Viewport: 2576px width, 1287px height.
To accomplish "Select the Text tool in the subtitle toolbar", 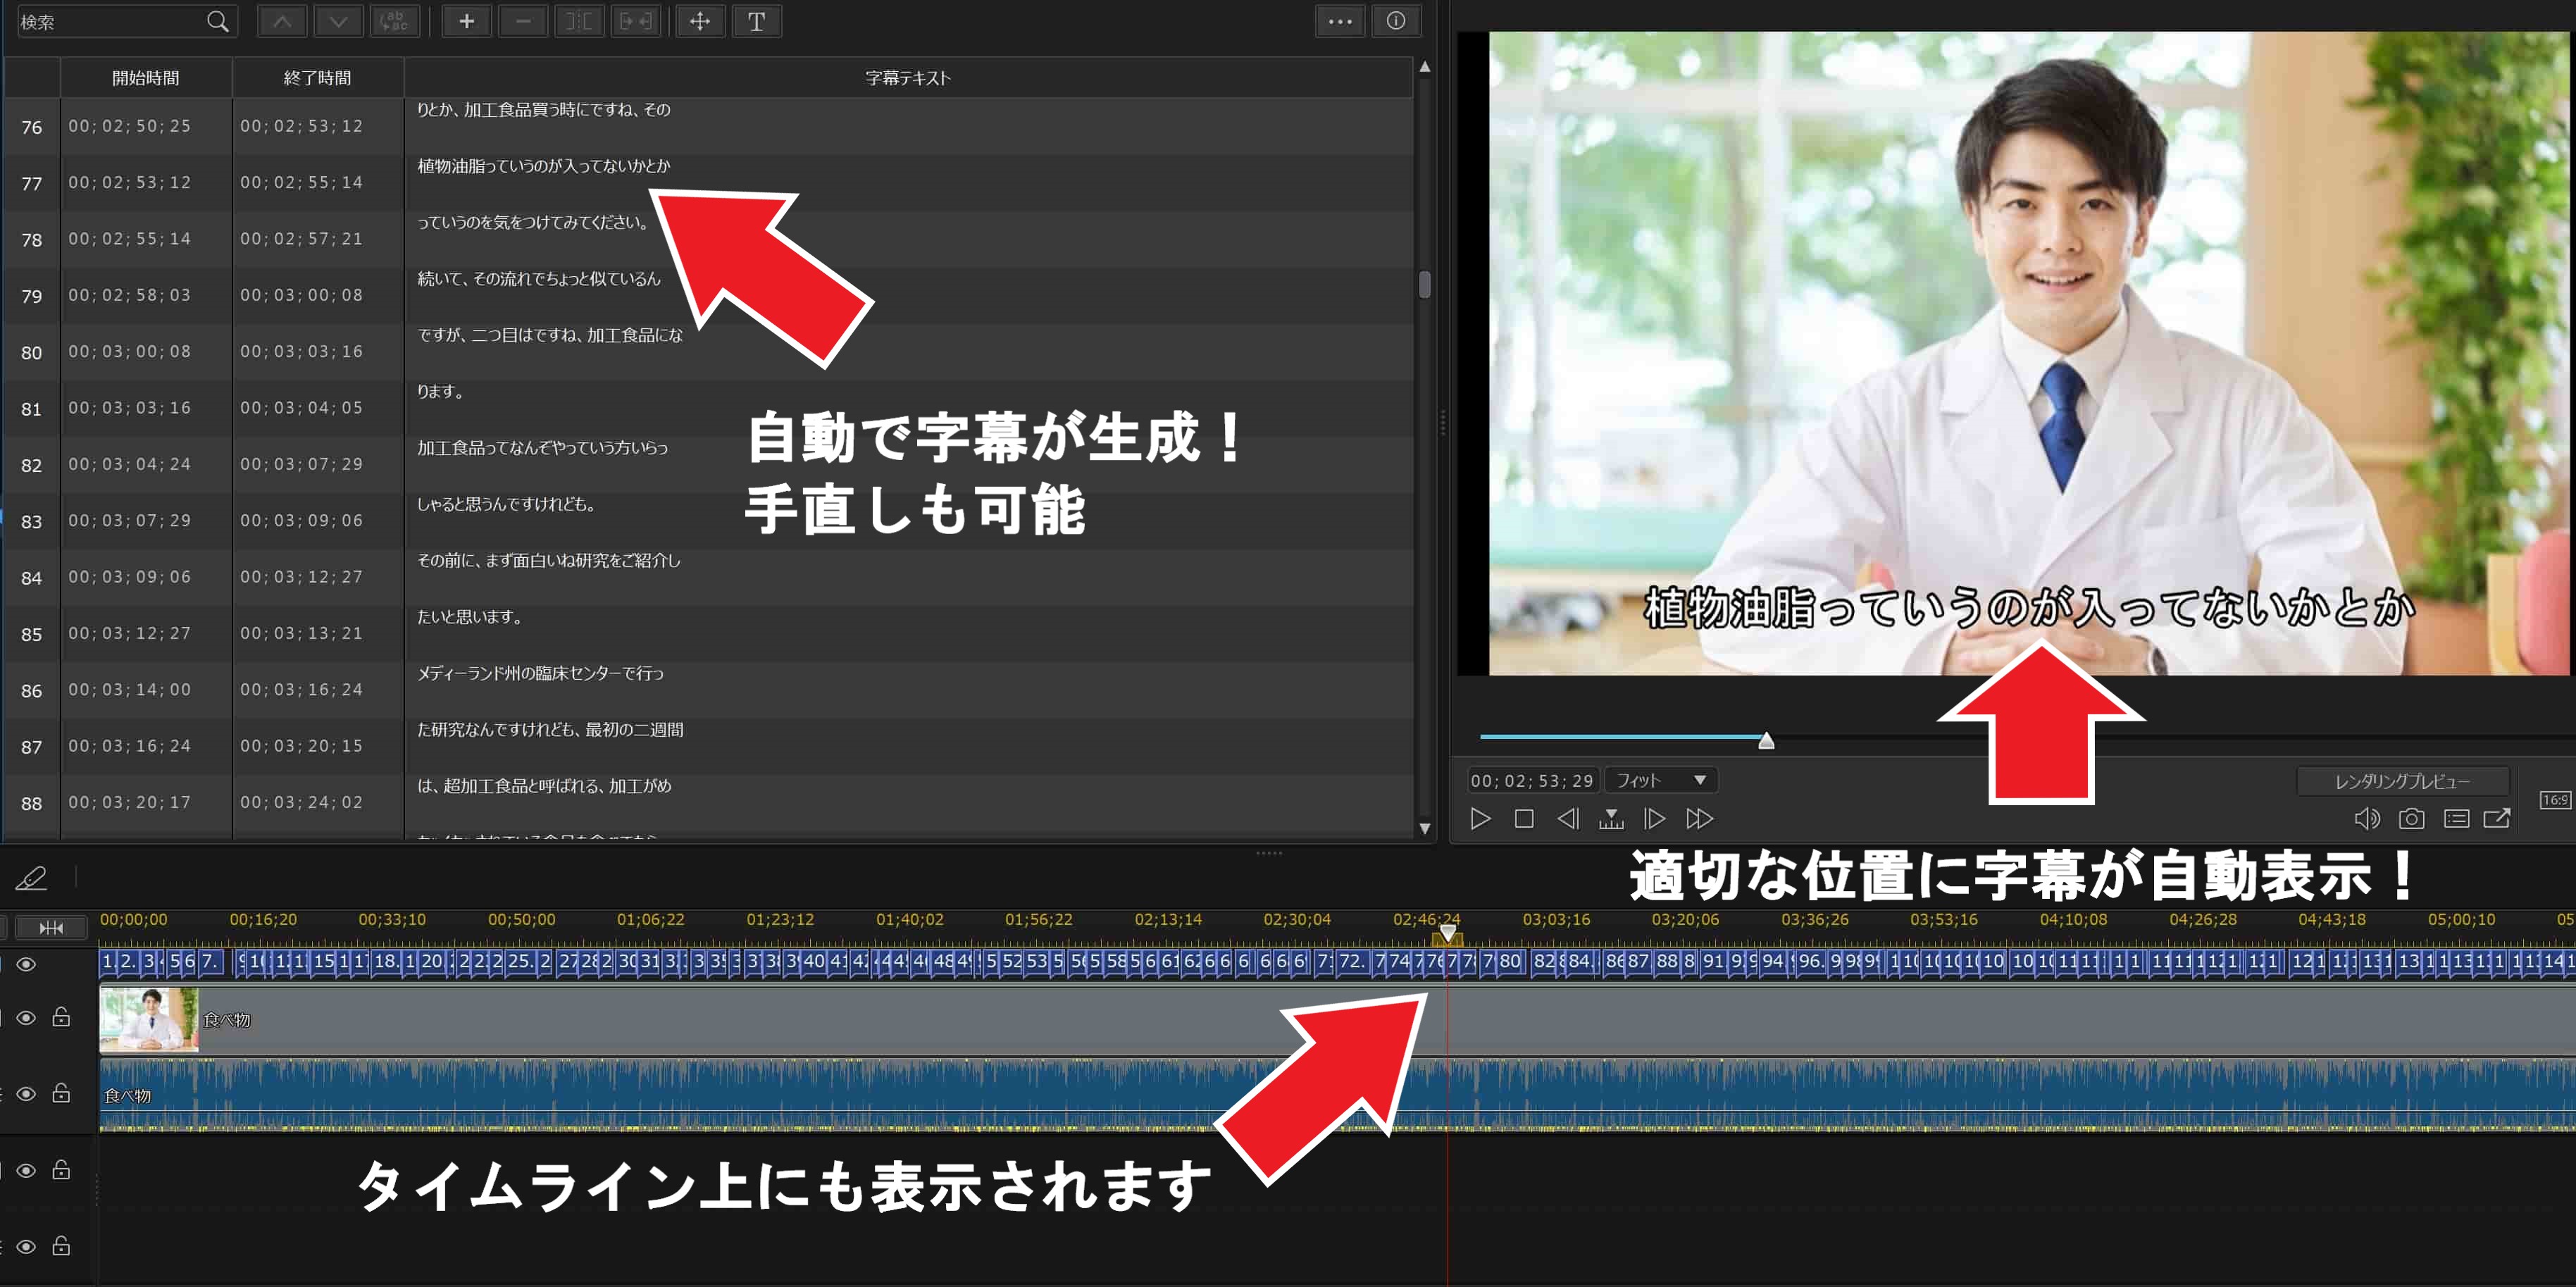I will [x=757, y=20].
